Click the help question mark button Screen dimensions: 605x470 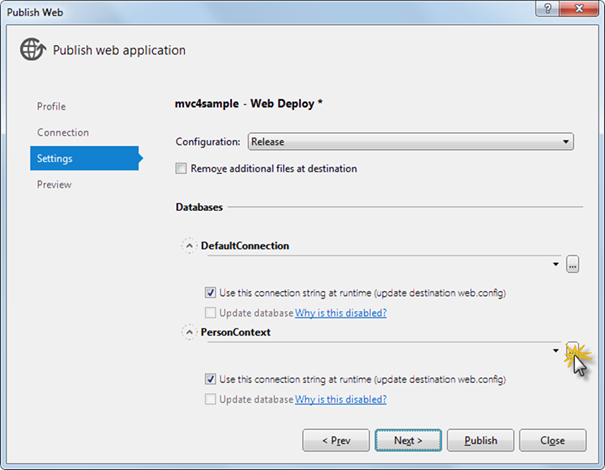pos(547,8)
